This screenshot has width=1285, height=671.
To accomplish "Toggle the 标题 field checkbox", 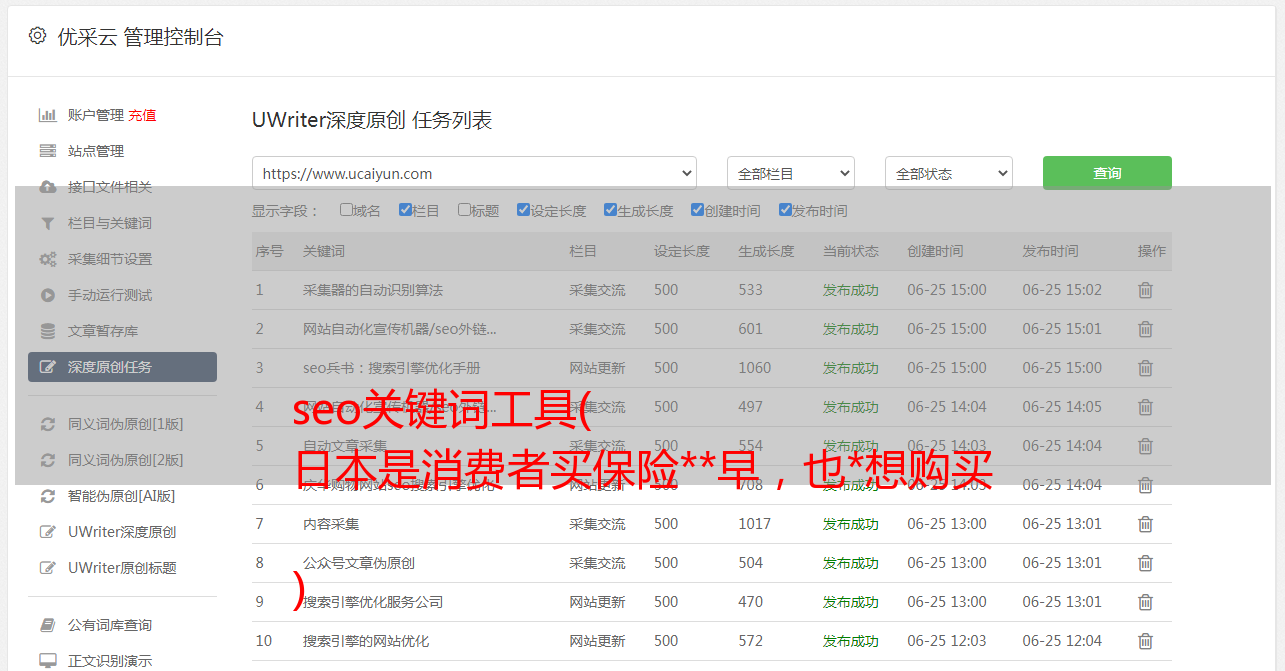I will click(x=464, y=210).
